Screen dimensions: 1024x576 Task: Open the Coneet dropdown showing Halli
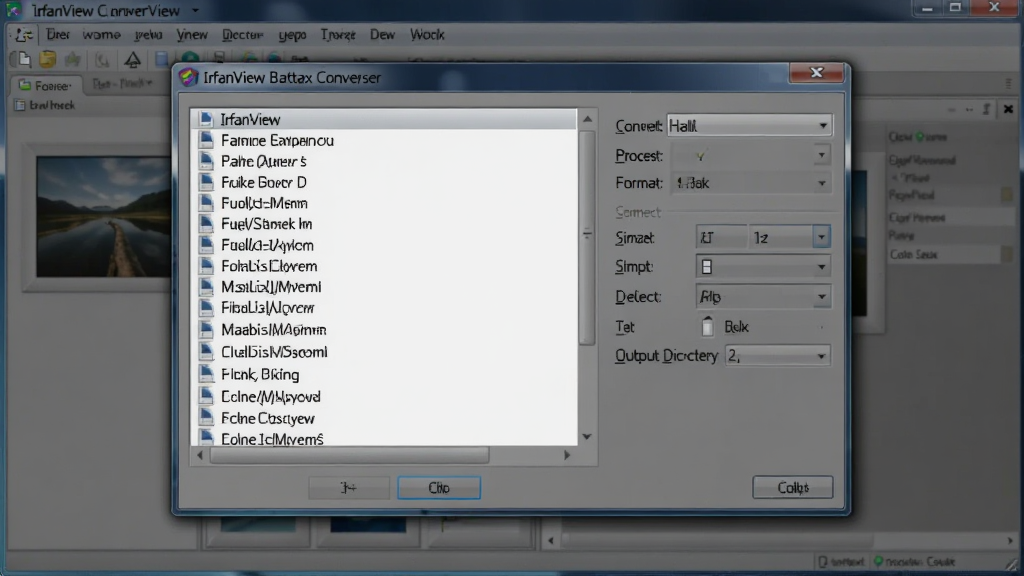(749, 125)
